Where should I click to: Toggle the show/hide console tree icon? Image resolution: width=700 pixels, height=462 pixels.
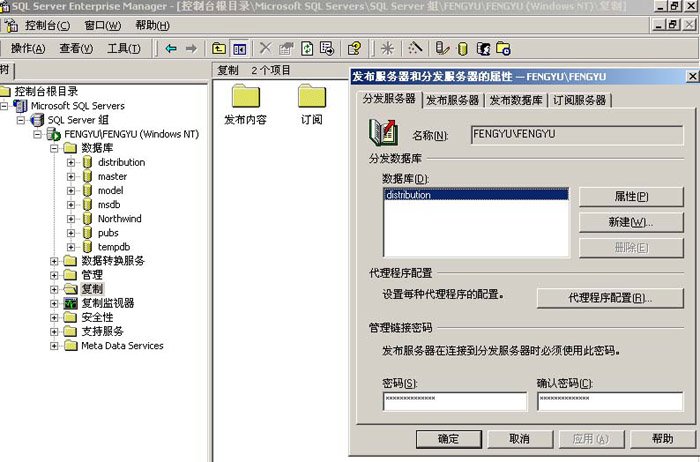click(240, 48)
